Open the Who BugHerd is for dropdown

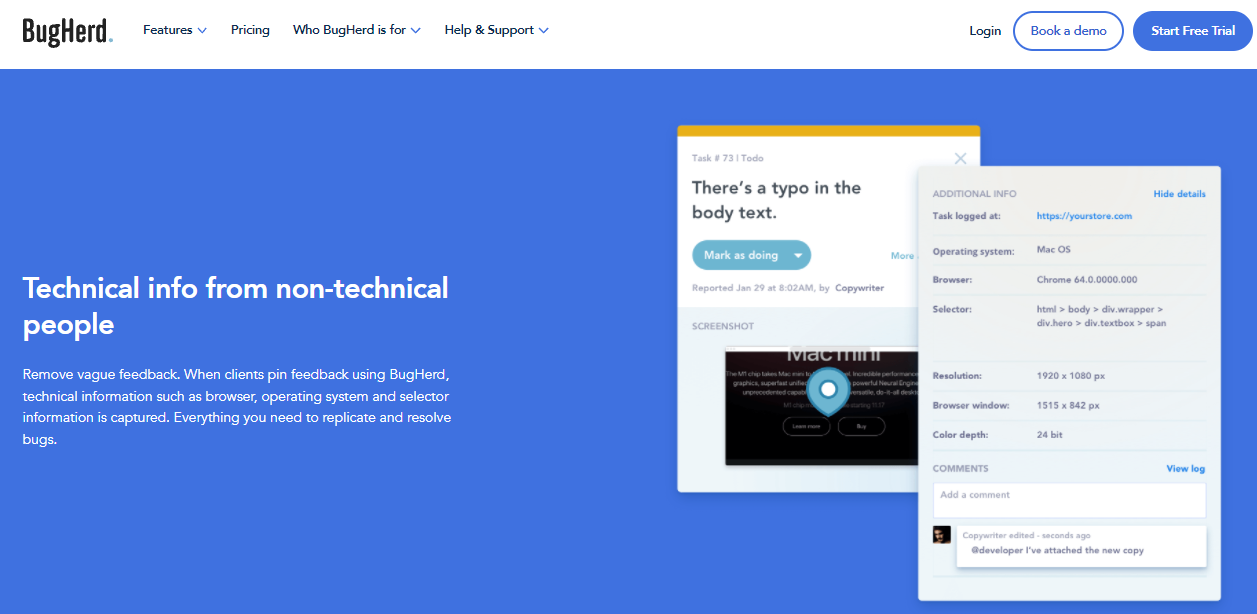(x=356, y=30)
